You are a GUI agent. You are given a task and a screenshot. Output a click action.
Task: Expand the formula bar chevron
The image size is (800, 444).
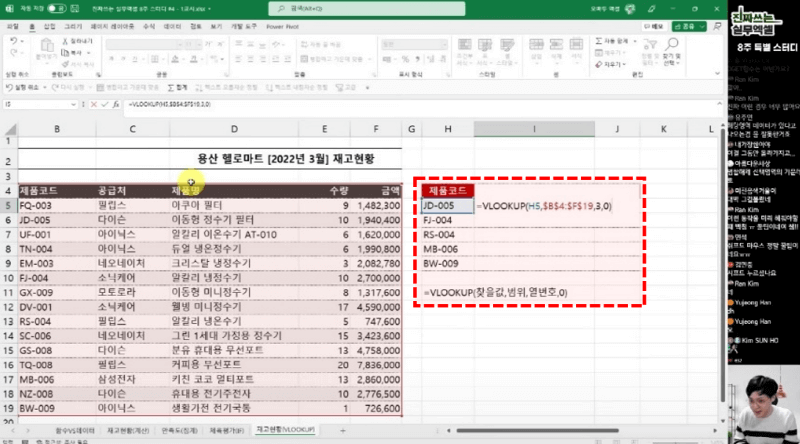coord(719,104)
